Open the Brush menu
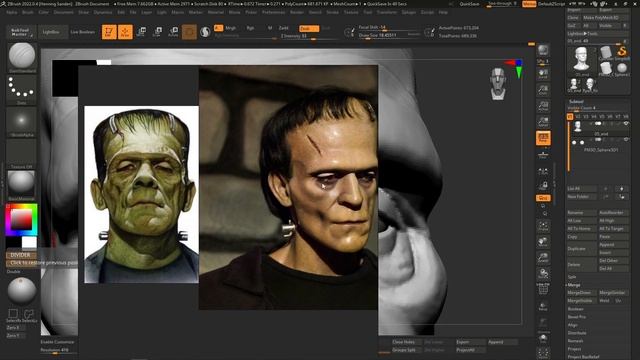Screen dimensions: 640x360 (x=28, y=13)
